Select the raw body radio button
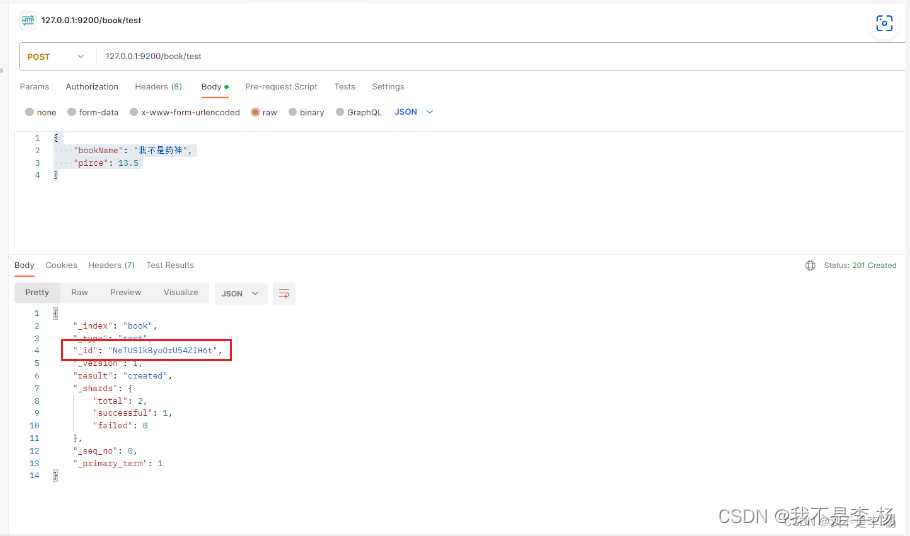 pos(255,112)
